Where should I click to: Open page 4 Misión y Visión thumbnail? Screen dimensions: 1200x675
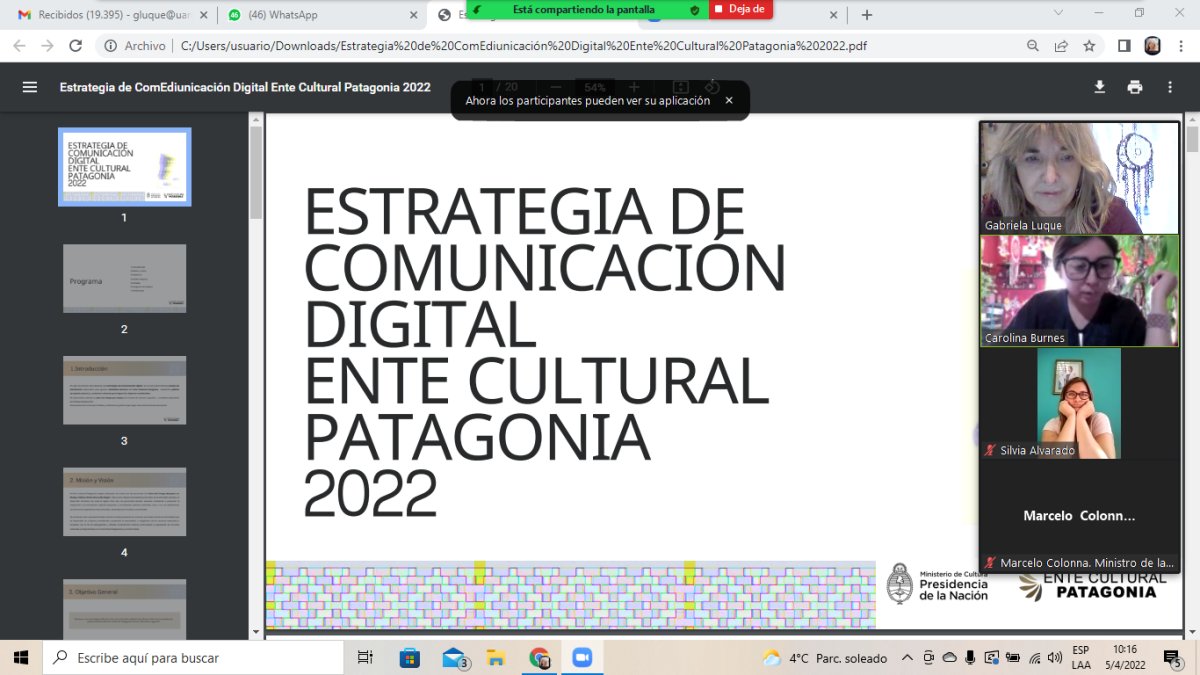tap(124, 501)
